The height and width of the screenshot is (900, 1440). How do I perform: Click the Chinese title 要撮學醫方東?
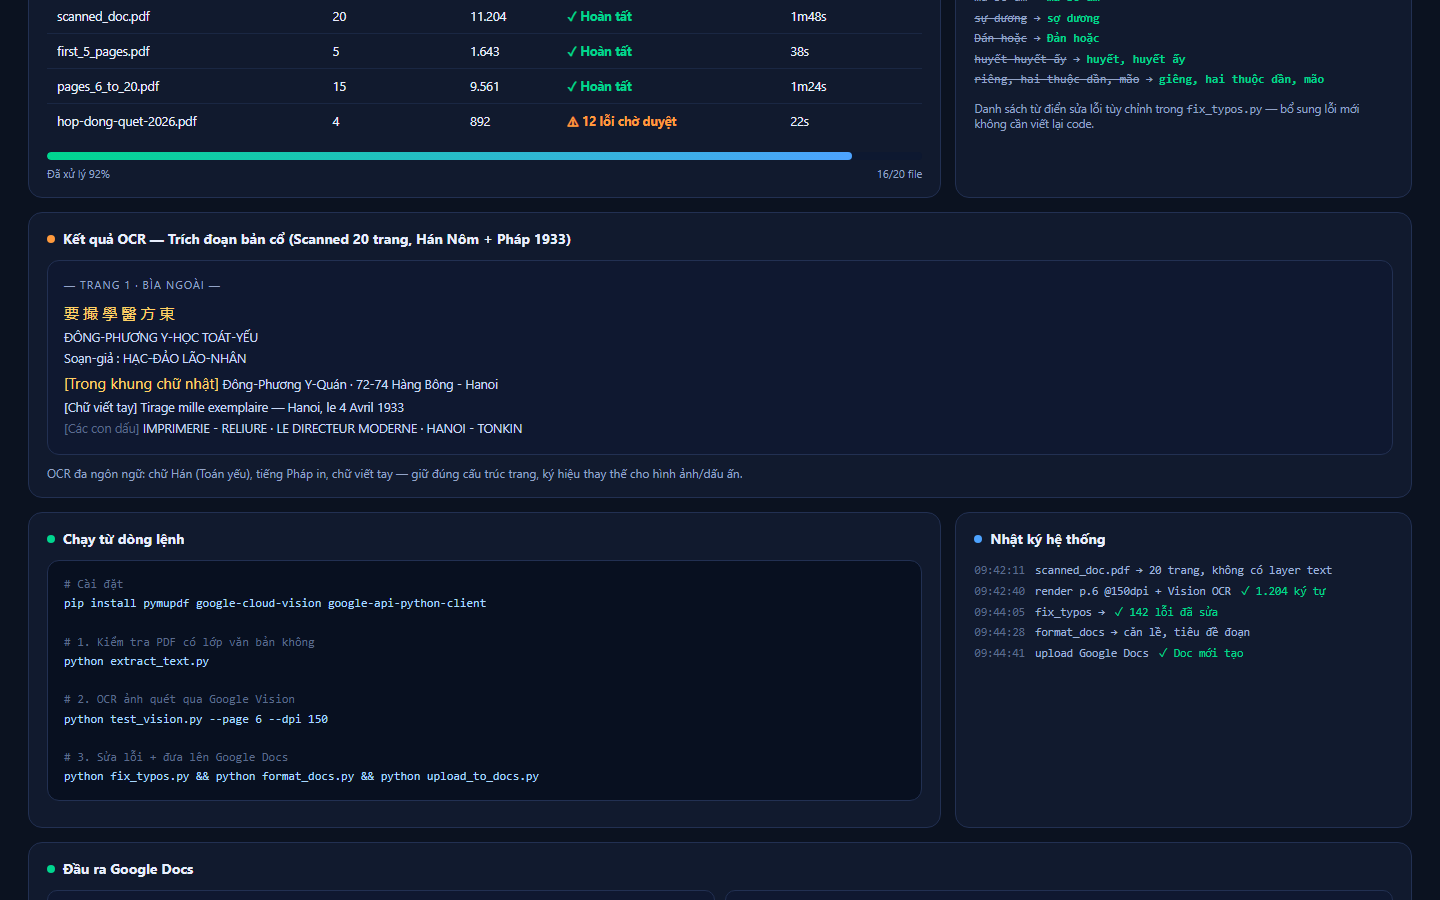coord(119,314)
